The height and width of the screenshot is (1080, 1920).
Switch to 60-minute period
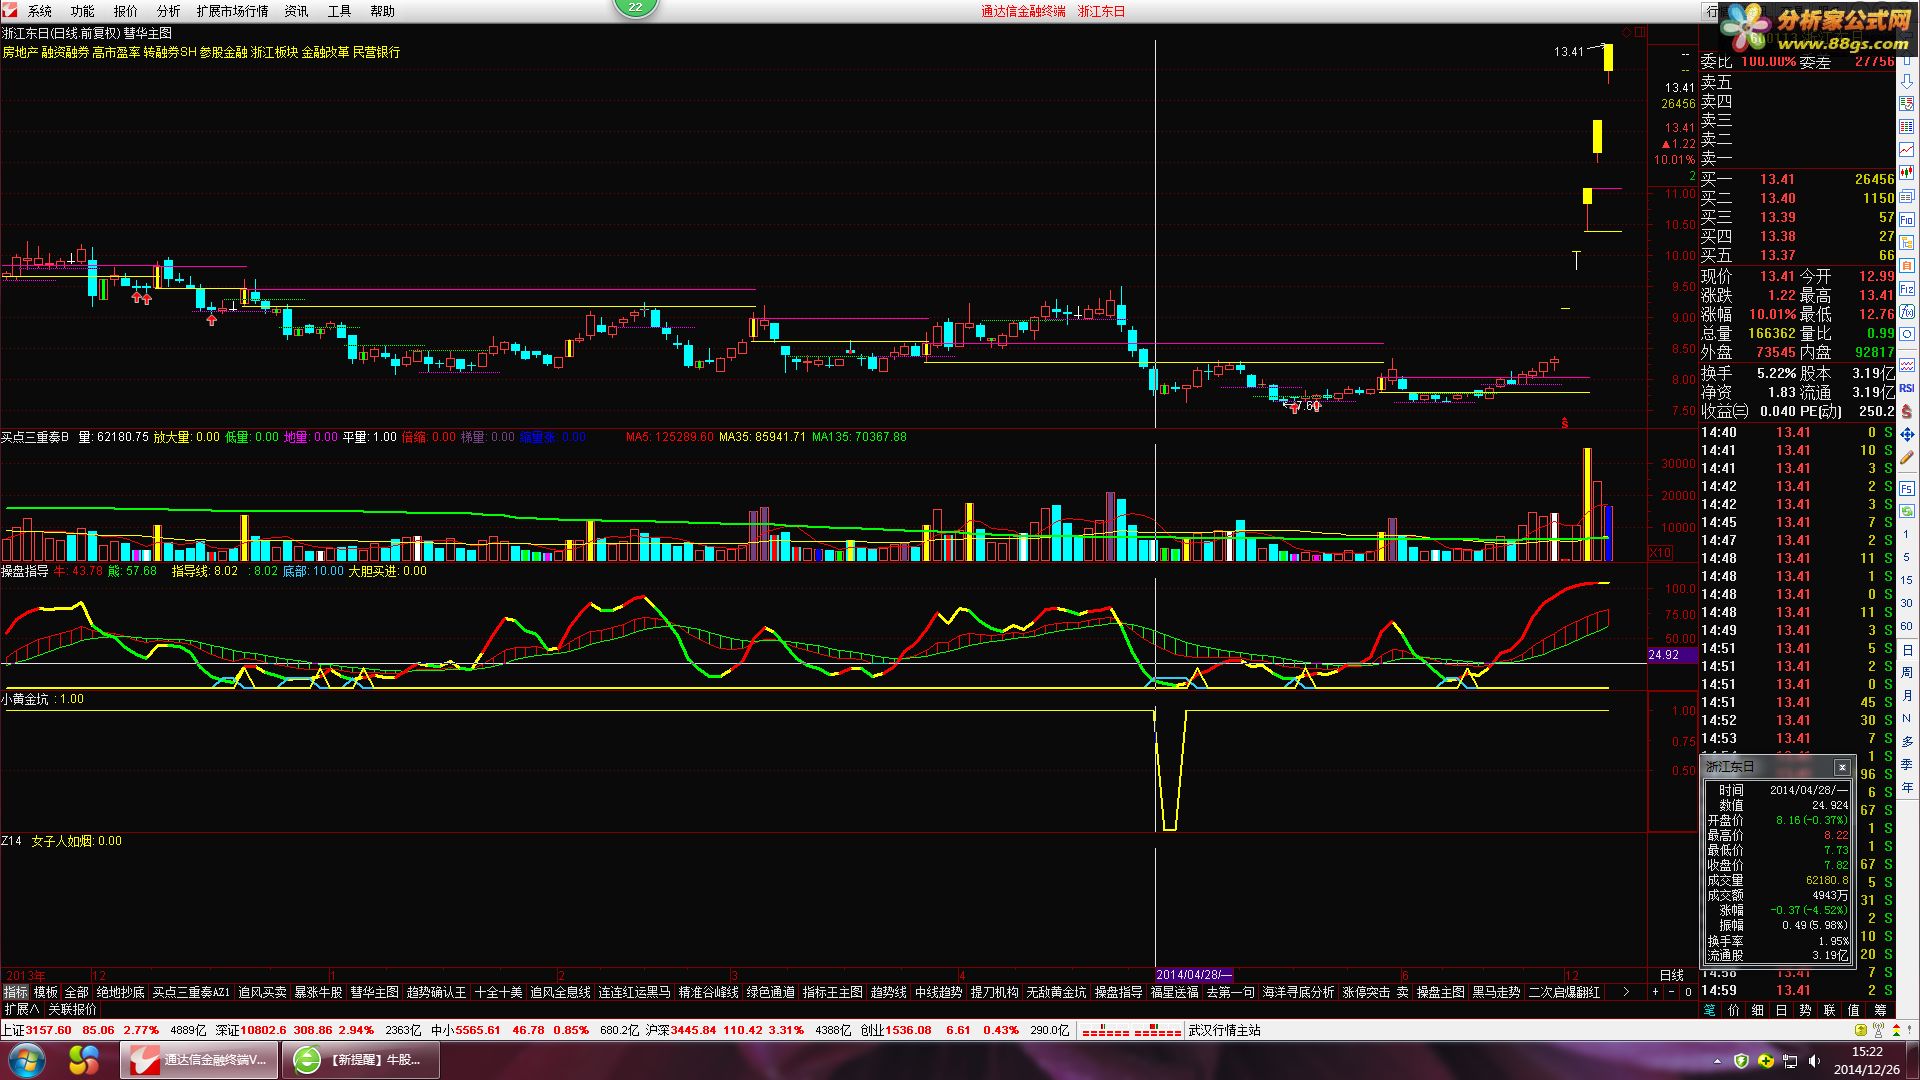(x=1907, y=626)
